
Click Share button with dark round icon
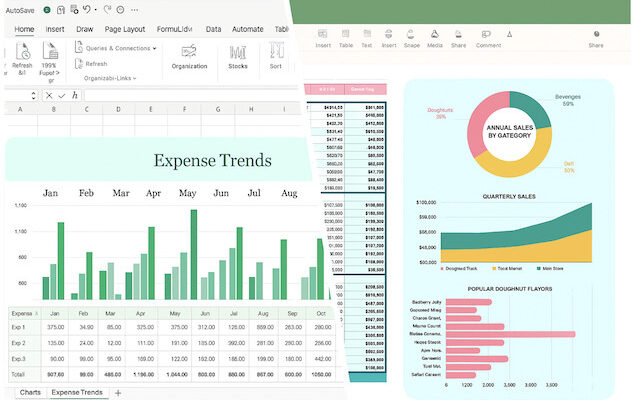[x=596, y=38]
